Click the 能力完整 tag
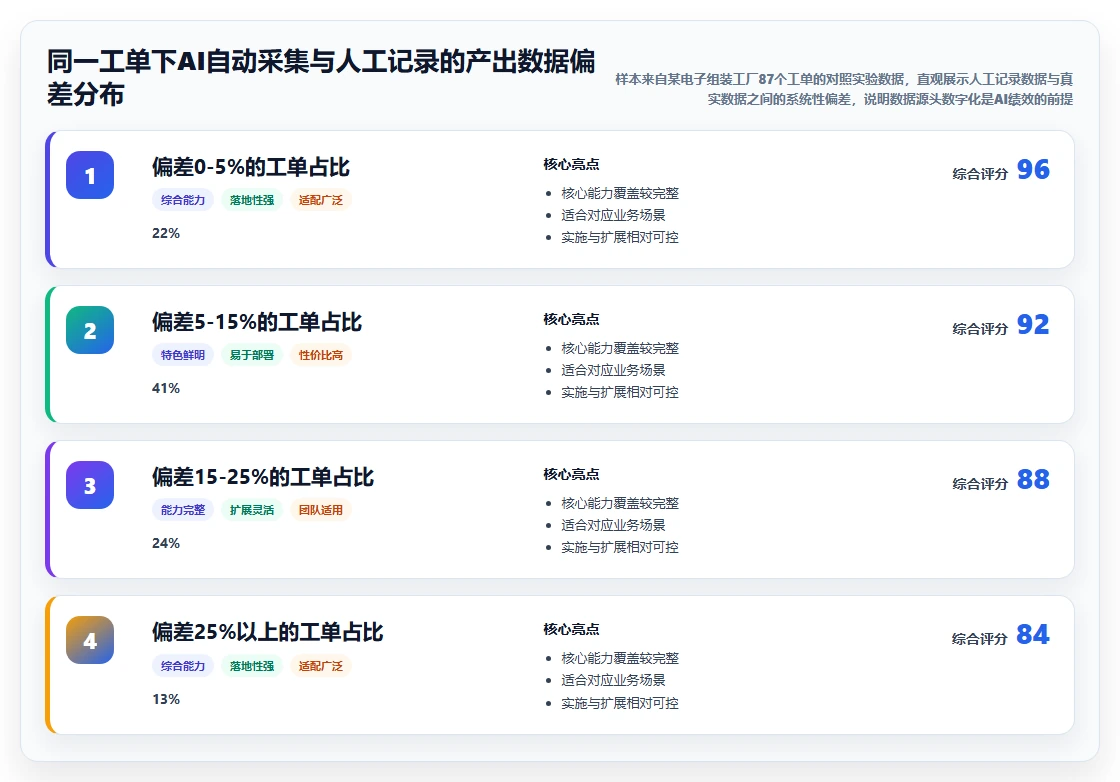 coord(183,510)
